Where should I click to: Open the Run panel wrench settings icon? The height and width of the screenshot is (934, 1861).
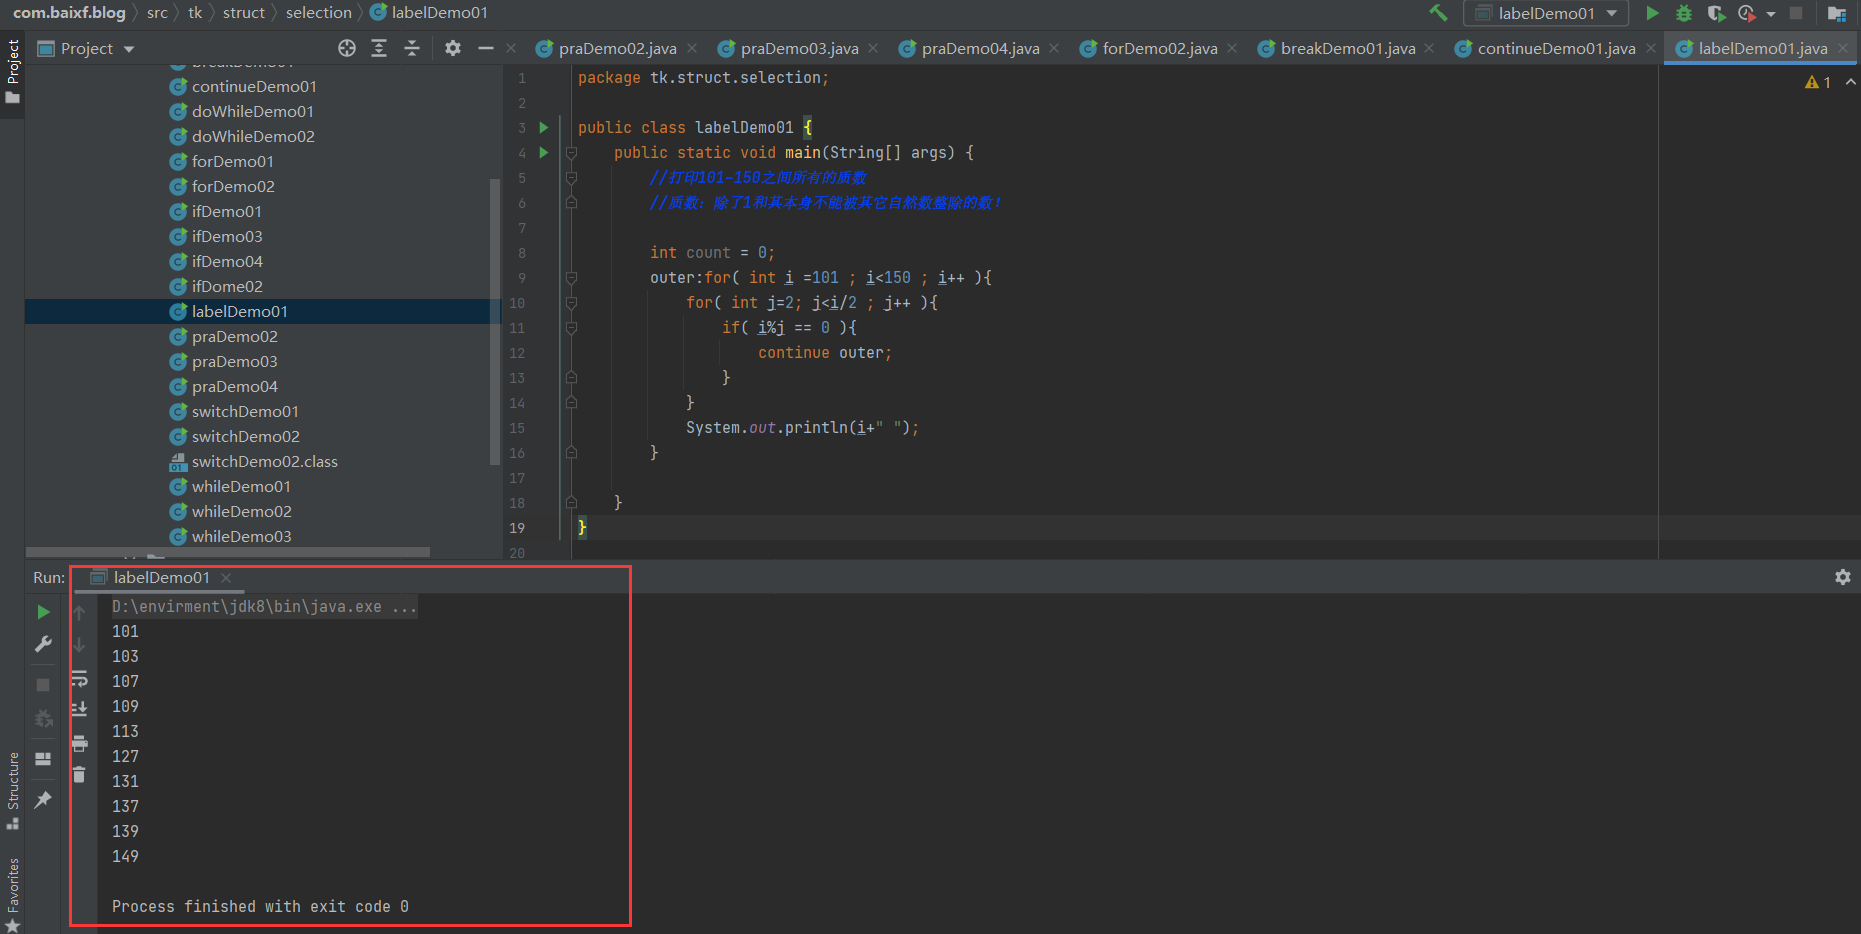(x=43, y=645)
